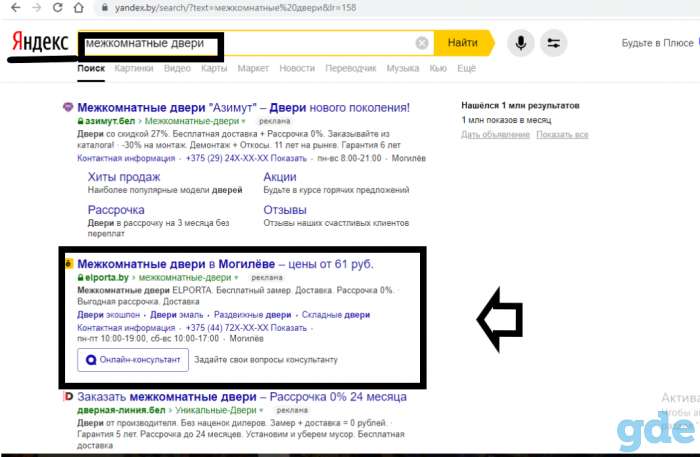Open the Новости tab
The width and height of the screenshot is (700, 457).
(297, 68)
